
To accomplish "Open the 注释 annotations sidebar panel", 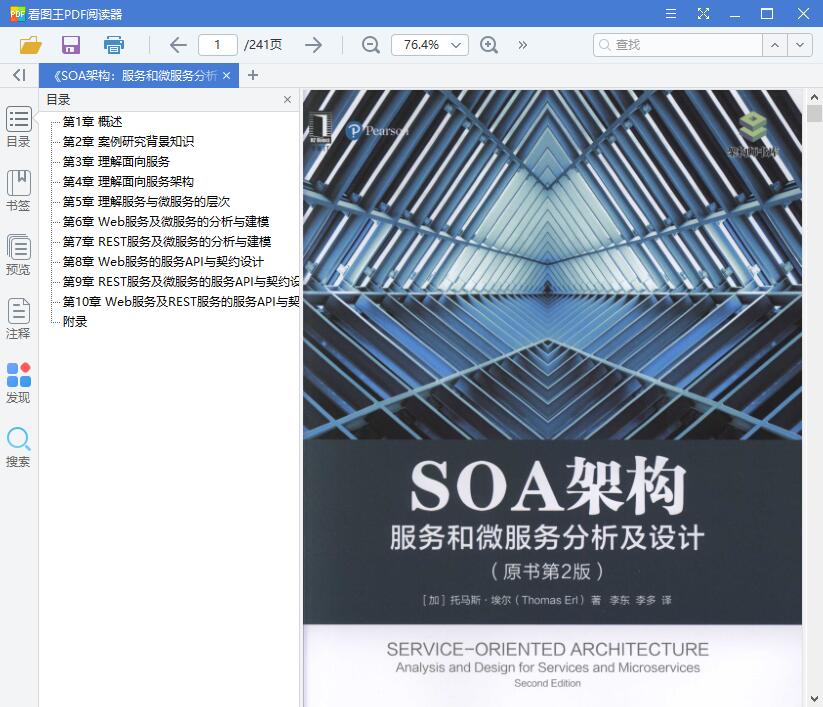I will pos(18,319).
